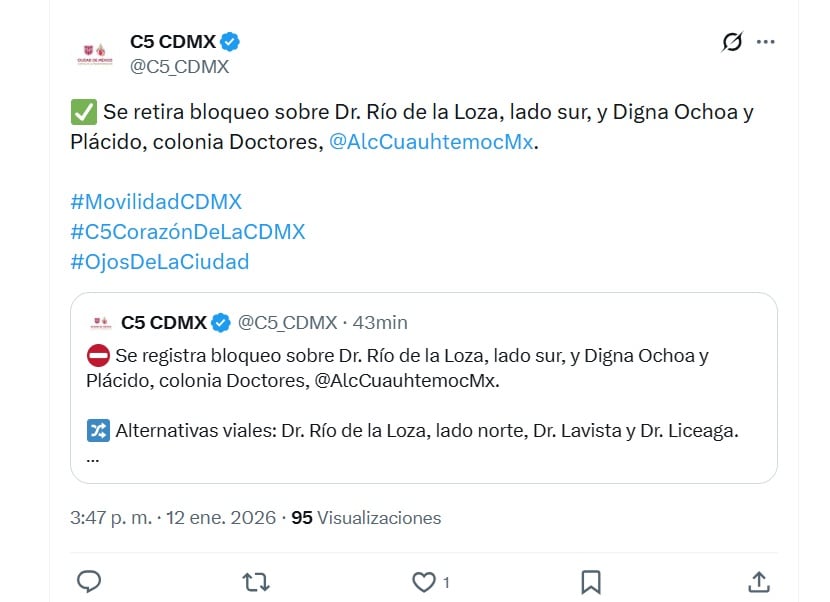The image size is (830, 602).
Task: Click the small avatar inside the quoted tweet
Action: 98,319
